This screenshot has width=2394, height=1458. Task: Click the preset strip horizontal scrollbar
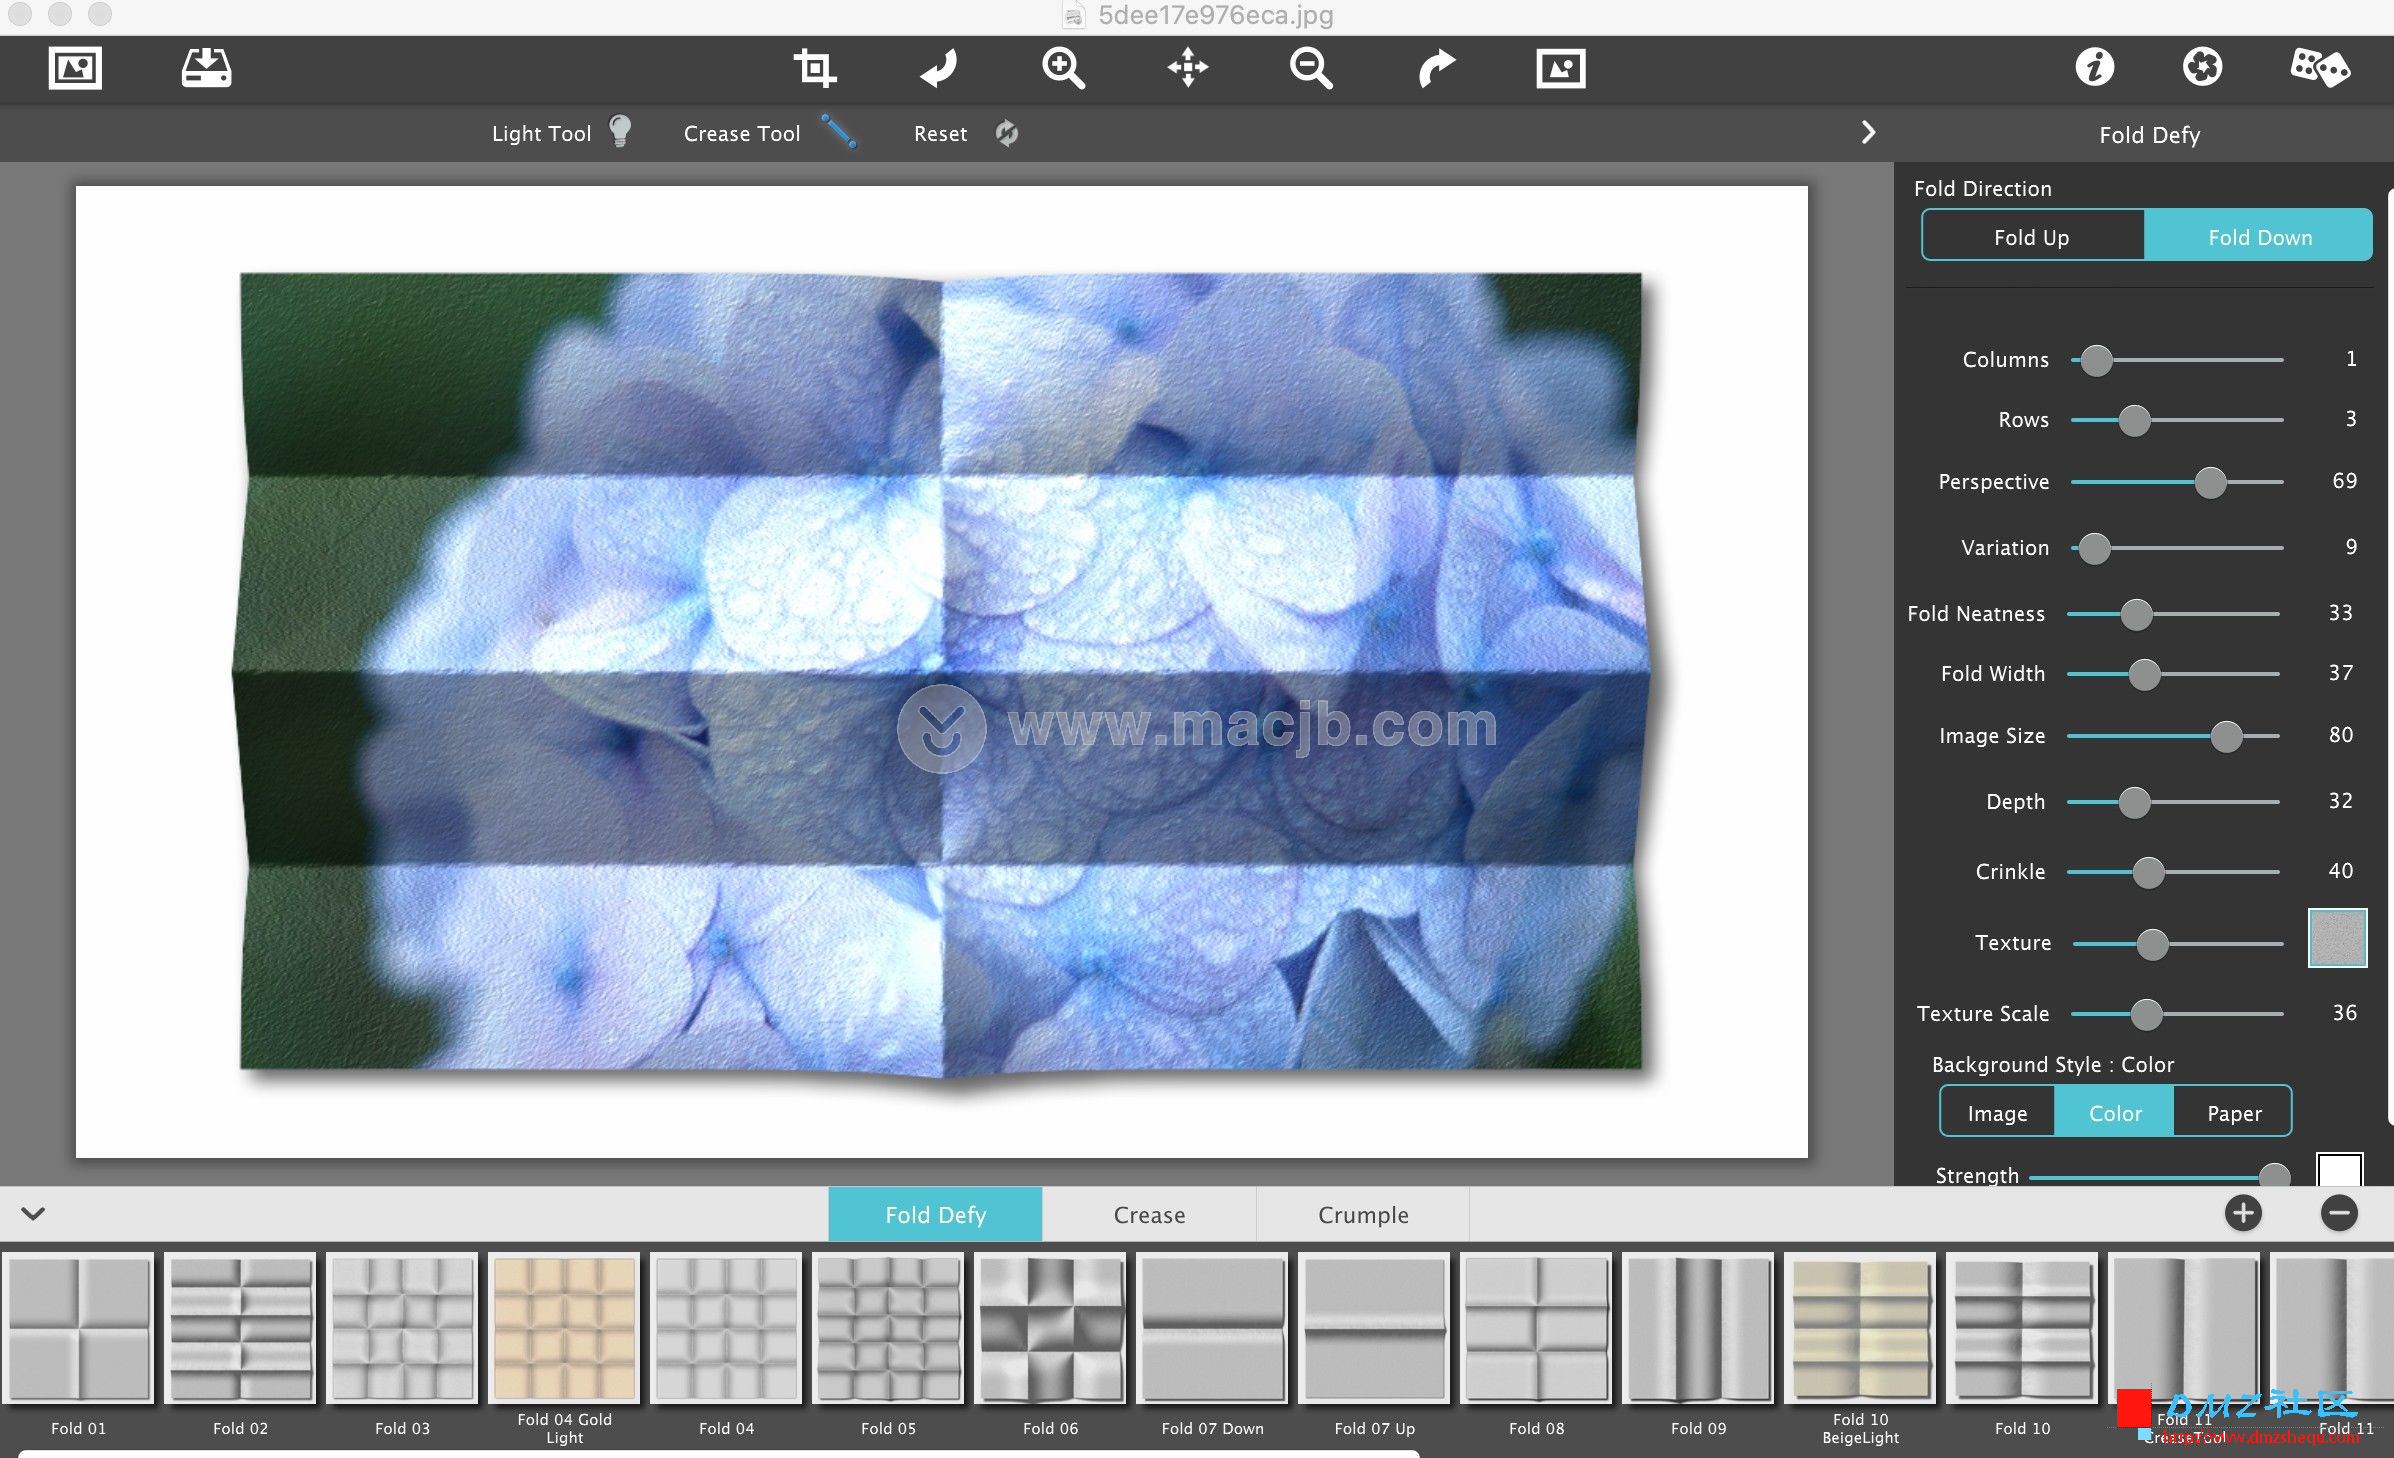click(718, 1453)
